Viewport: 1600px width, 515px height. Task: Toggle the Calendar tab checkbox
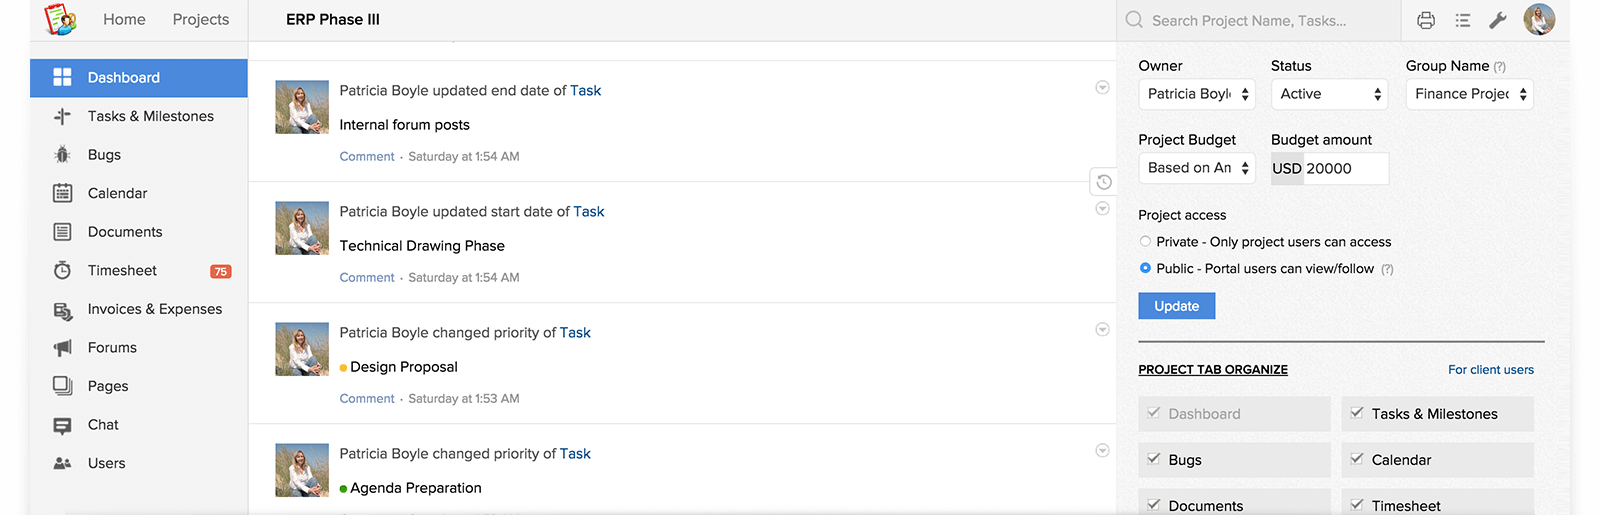(x=1357, y=459)
